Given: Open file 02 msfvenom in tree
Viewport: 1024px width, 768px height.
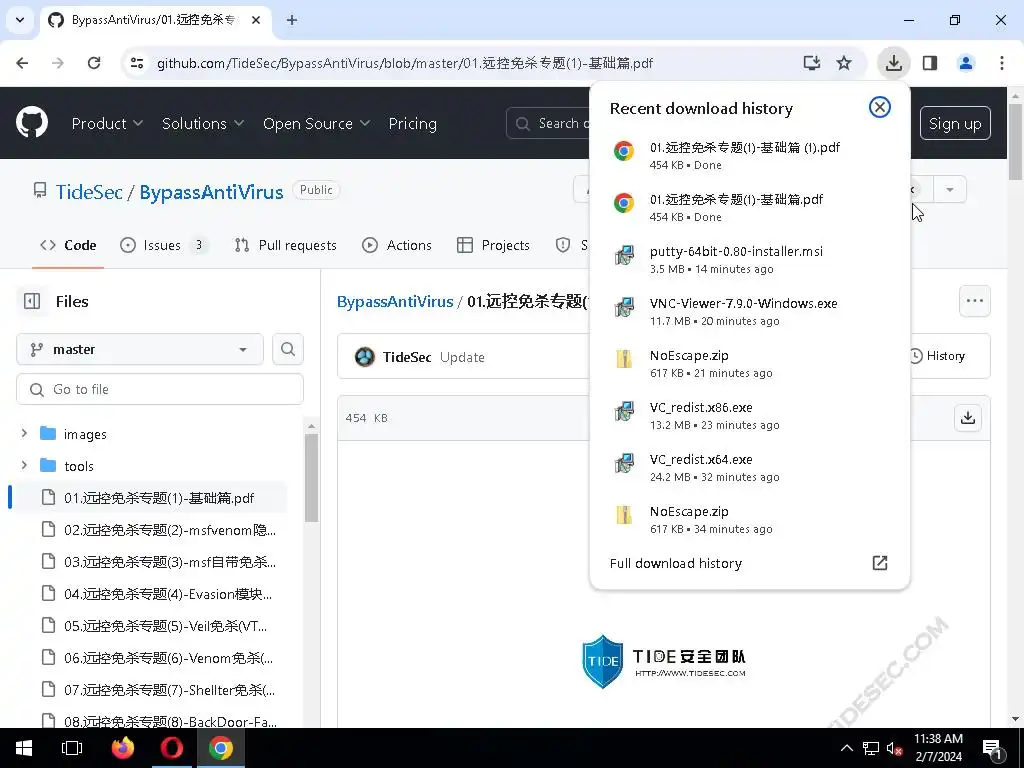Looking at the screenshot, I should click(x=150, y=530).
